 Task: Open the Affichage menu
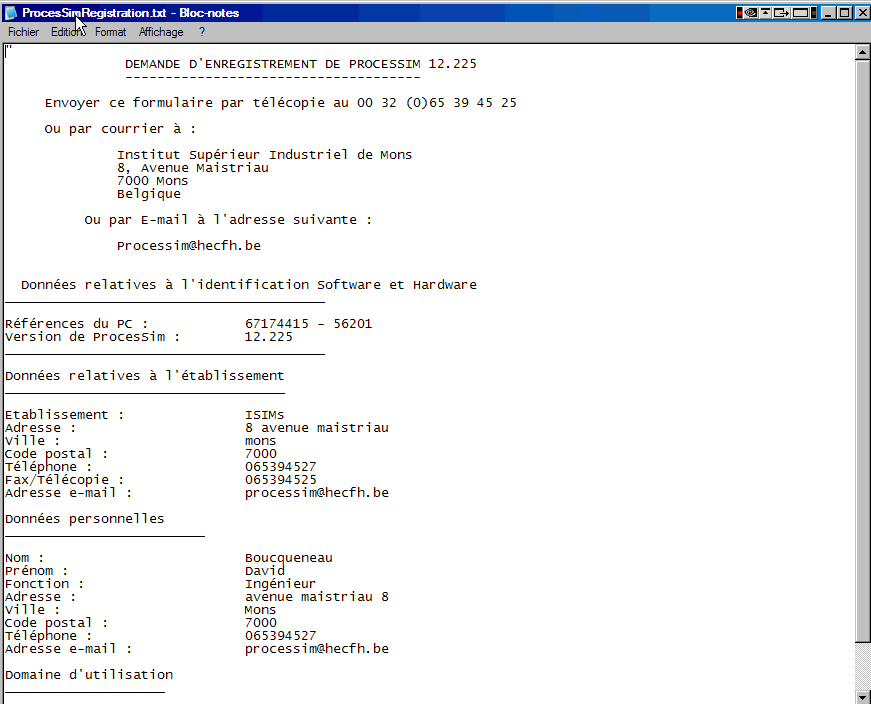[x=161, y=32]
